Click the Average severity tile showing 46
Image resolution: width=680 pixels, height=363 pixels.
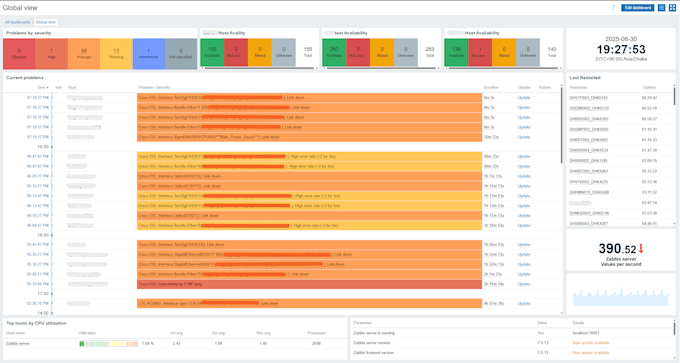point(84,54)
